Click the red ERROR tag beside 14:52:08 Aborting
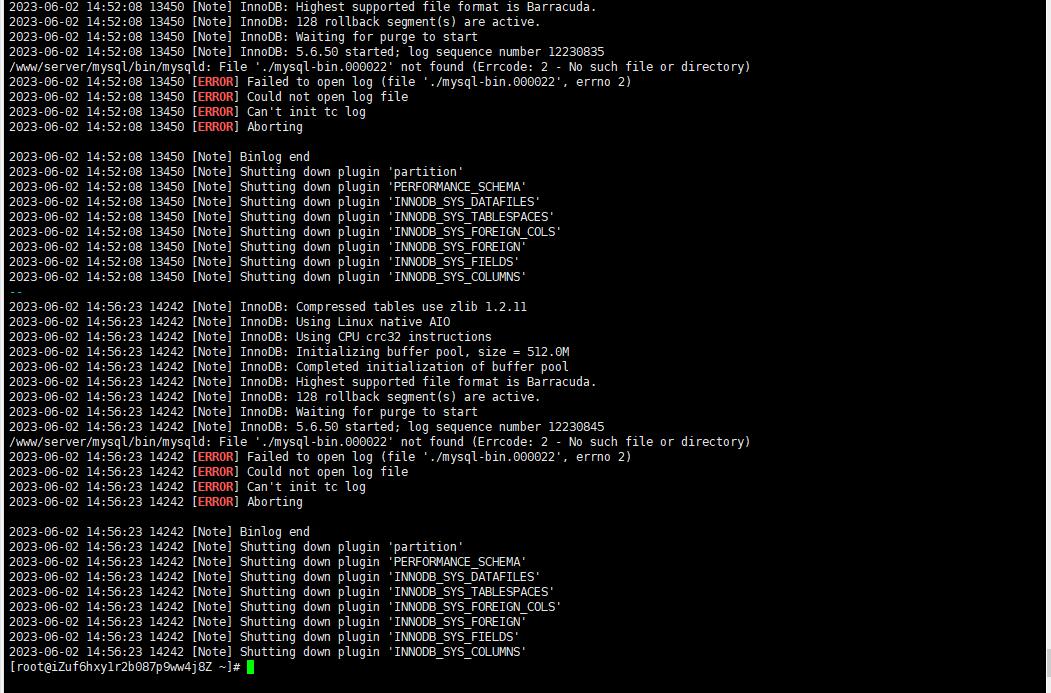The width and height of the screenshot is (1051, 693). point(216,127)
